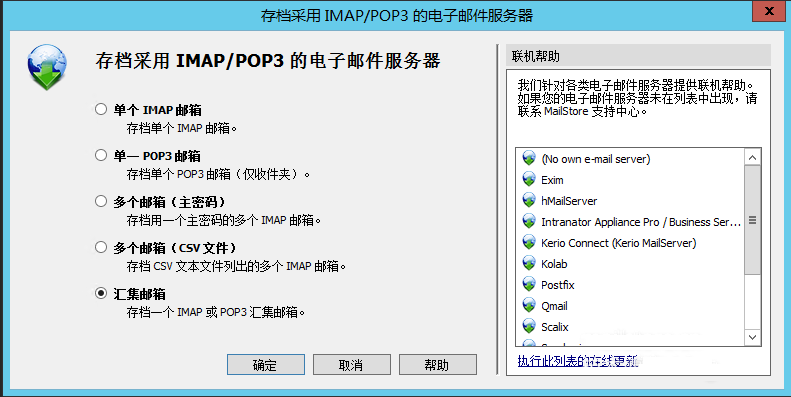The image size is (791, 397).
Task: Select the Qmail entry text
Action: point(554,306)
